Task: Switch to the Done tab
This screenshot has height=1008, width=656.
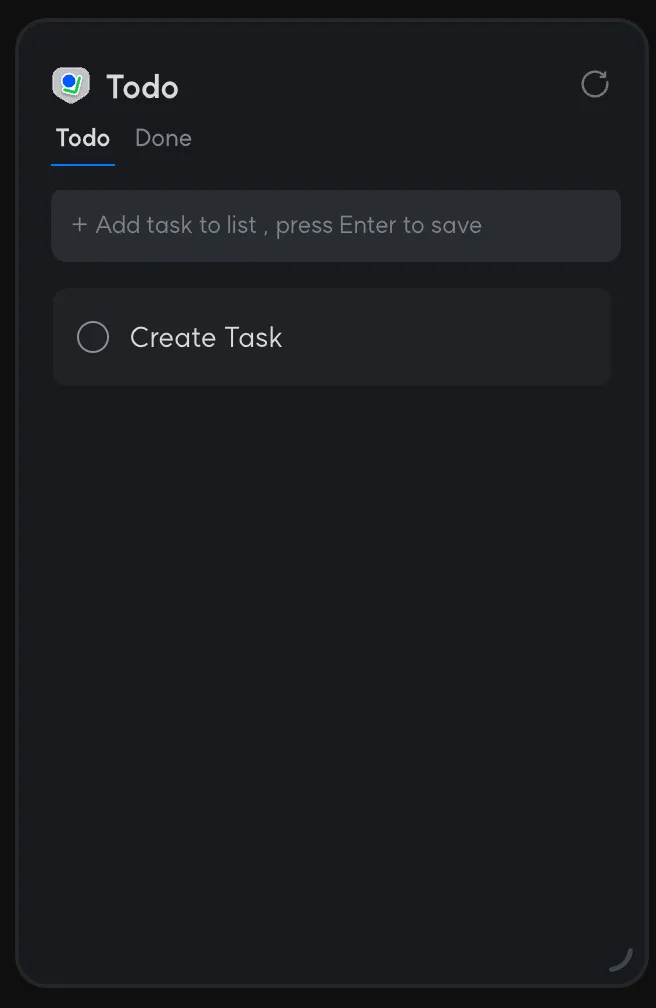Action: (x=163, y=138)
